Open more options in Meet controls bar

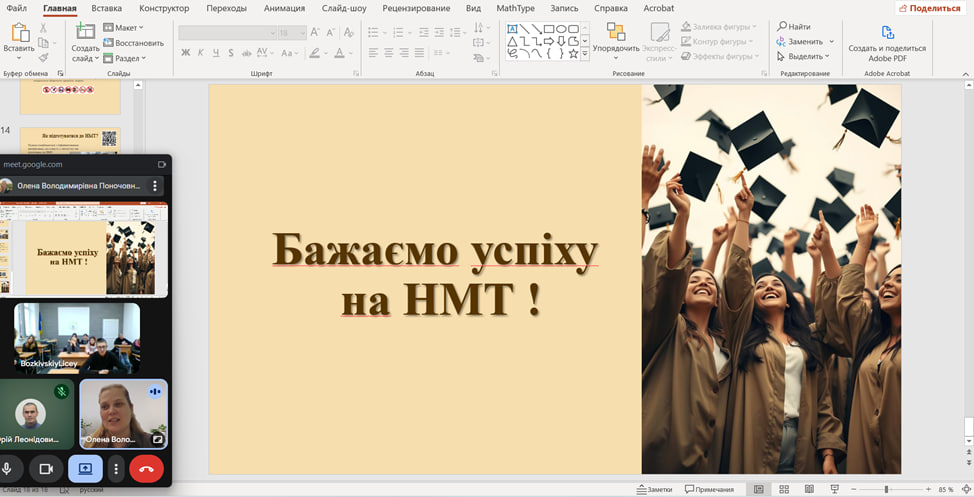pos(117,467)
